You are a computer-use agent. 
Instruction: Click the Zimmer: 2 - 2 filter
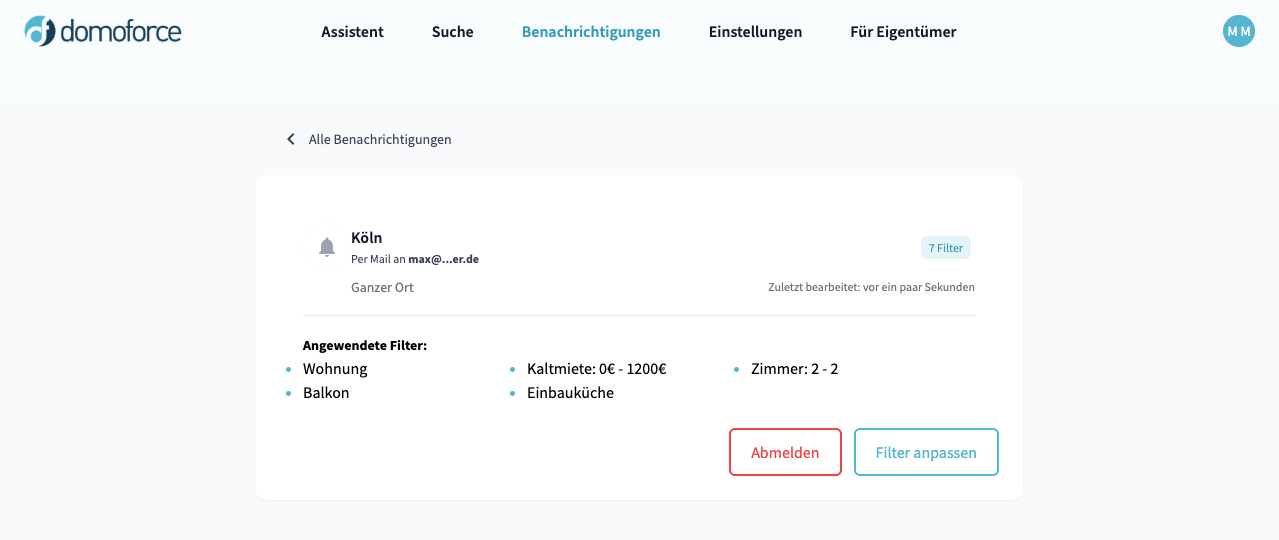pyautogui.click(x=794, y=369)
